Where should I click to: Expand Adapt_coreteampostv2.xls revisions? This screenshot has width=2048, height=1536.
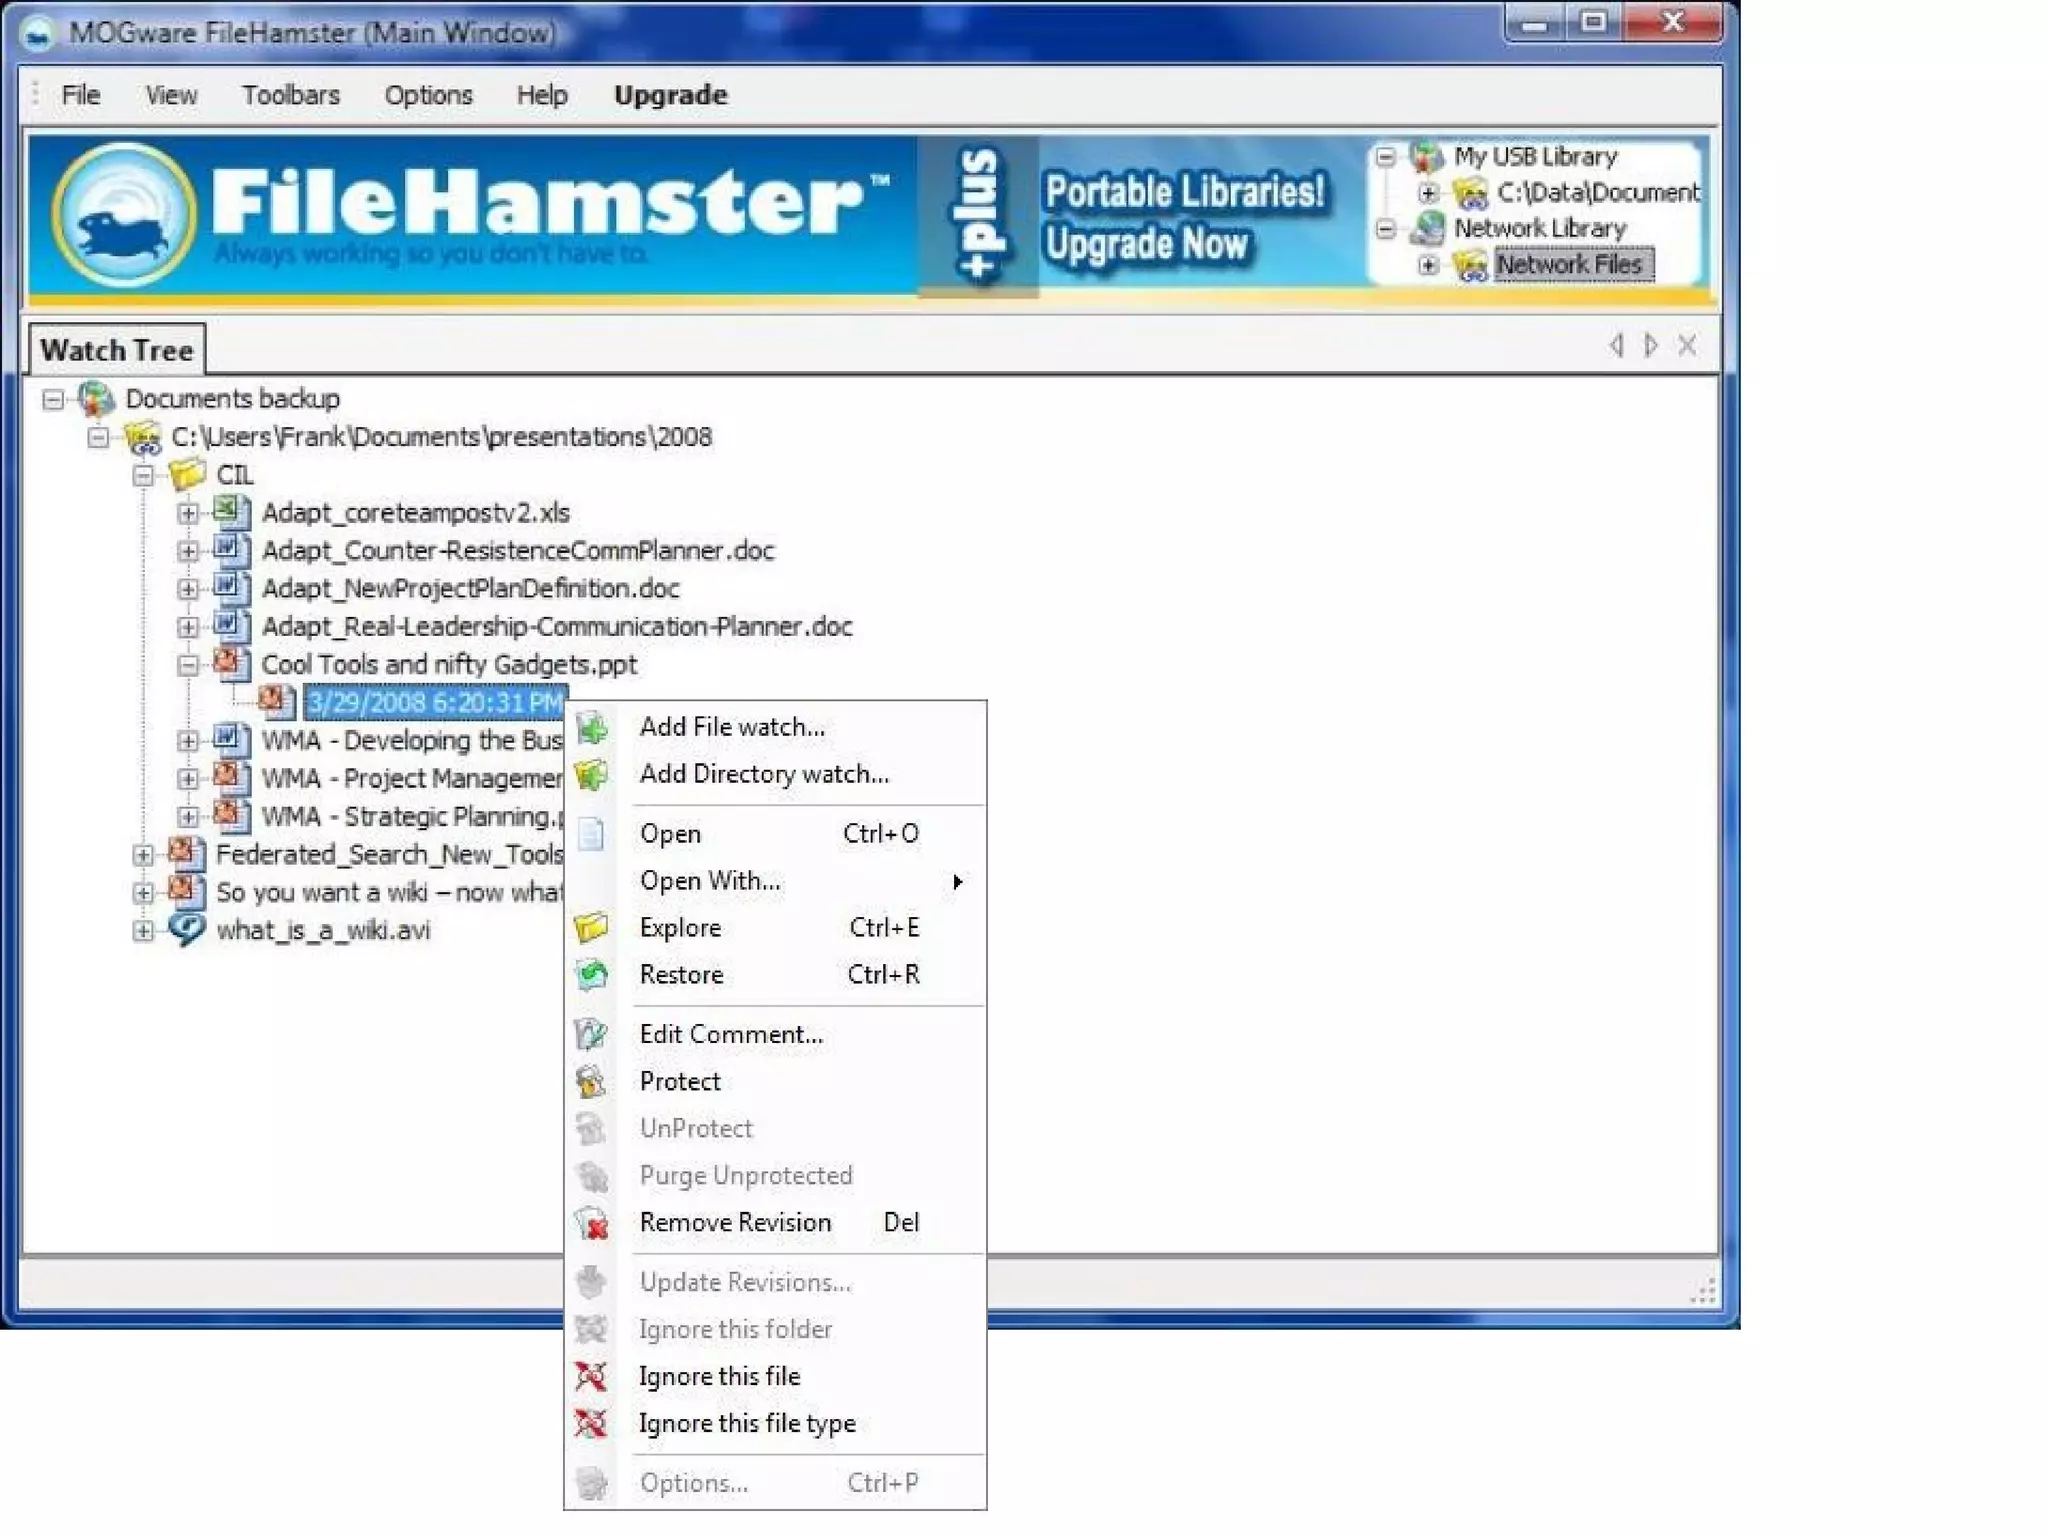pyautogui.click(x=187, y=514)
